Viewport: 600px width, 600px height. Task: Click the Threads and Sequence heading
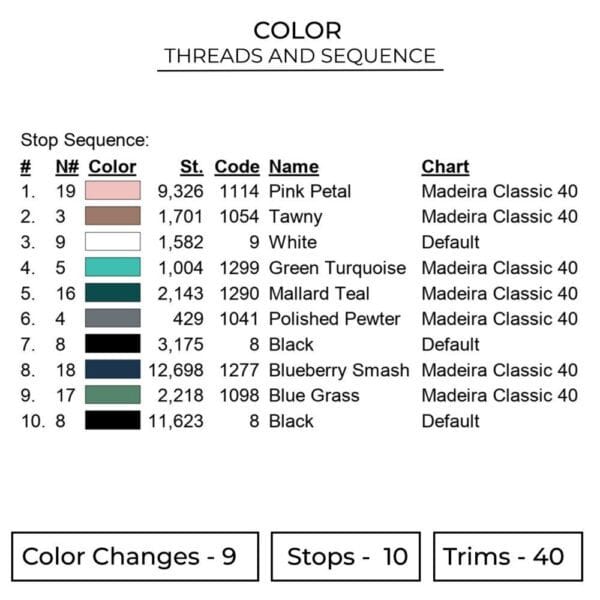299,56
